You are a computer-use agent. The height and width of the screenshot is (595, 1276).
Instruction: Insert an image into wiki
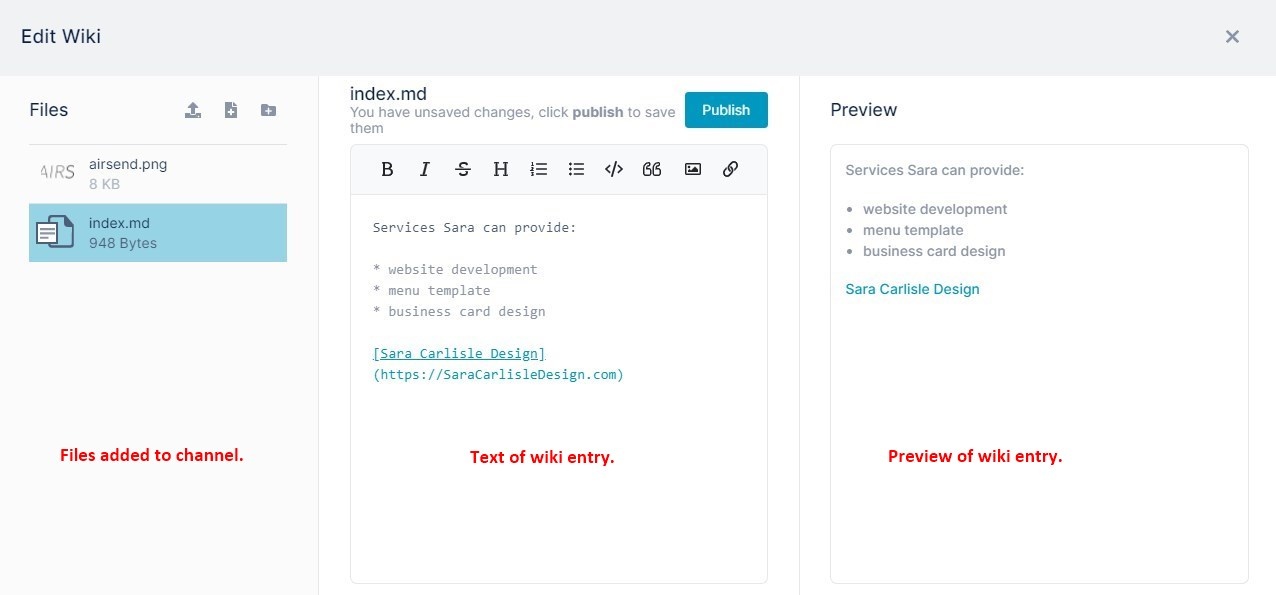pyautogui.click(x=692, y=169)
